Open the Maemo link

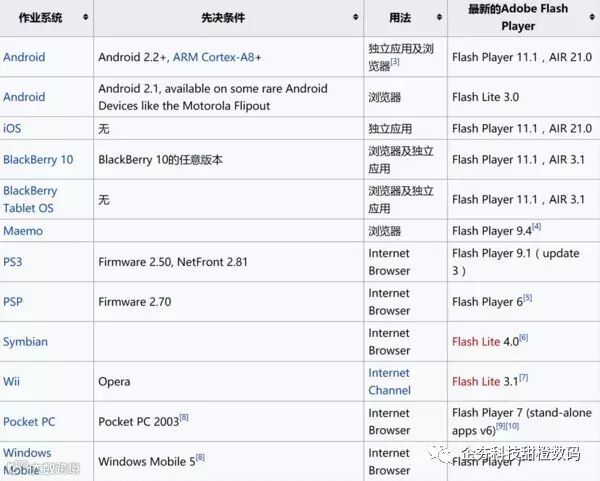coord(23,231)
